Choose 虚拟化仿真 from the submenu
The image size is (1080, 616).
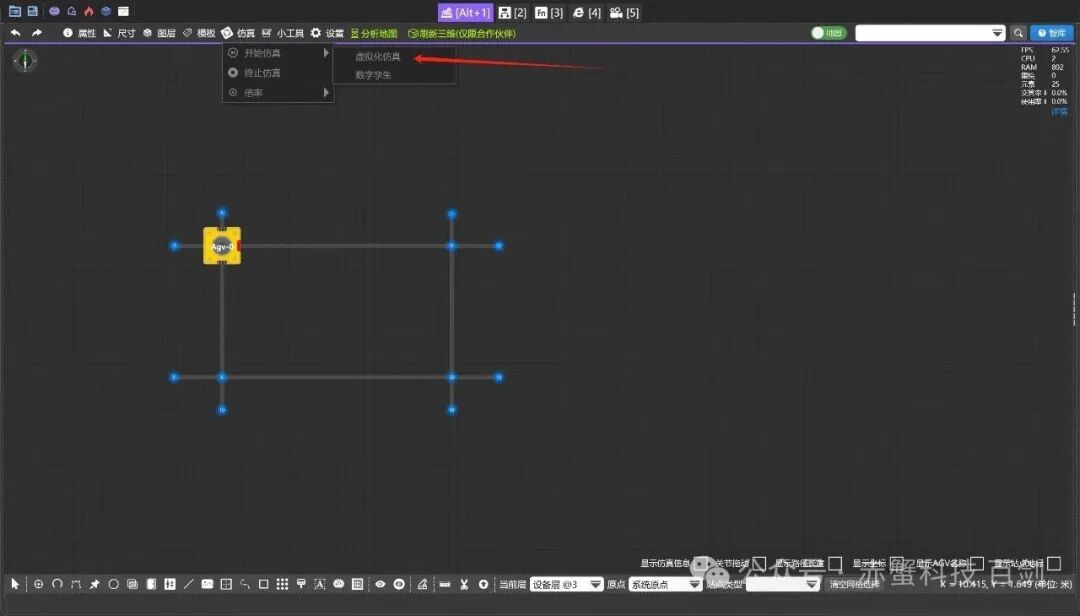(x=377, y=57)
